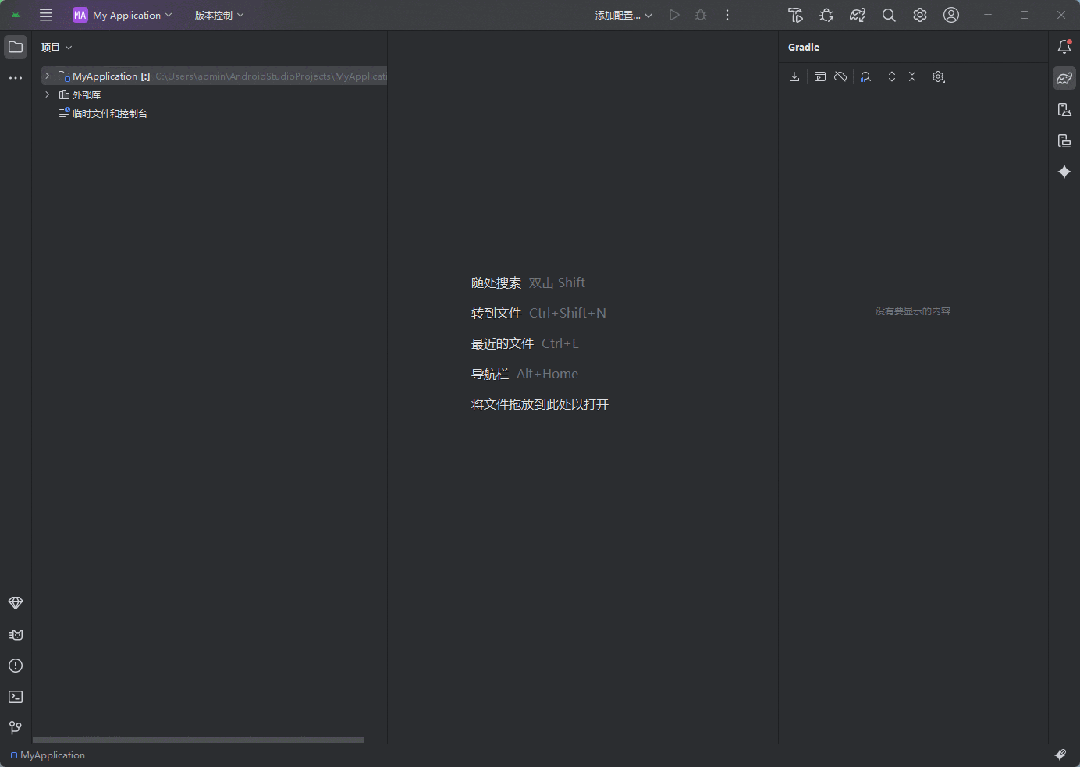Open the hamburger main menu
This screenshot has height=767, width=1080.
pos(45,15)
